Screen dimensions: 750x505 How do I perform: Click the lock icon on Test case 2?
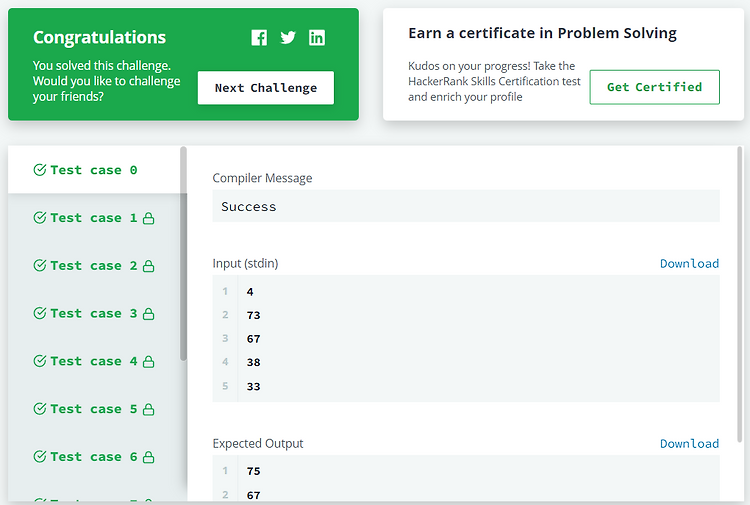pyautogui.click(x=149, y=266)
